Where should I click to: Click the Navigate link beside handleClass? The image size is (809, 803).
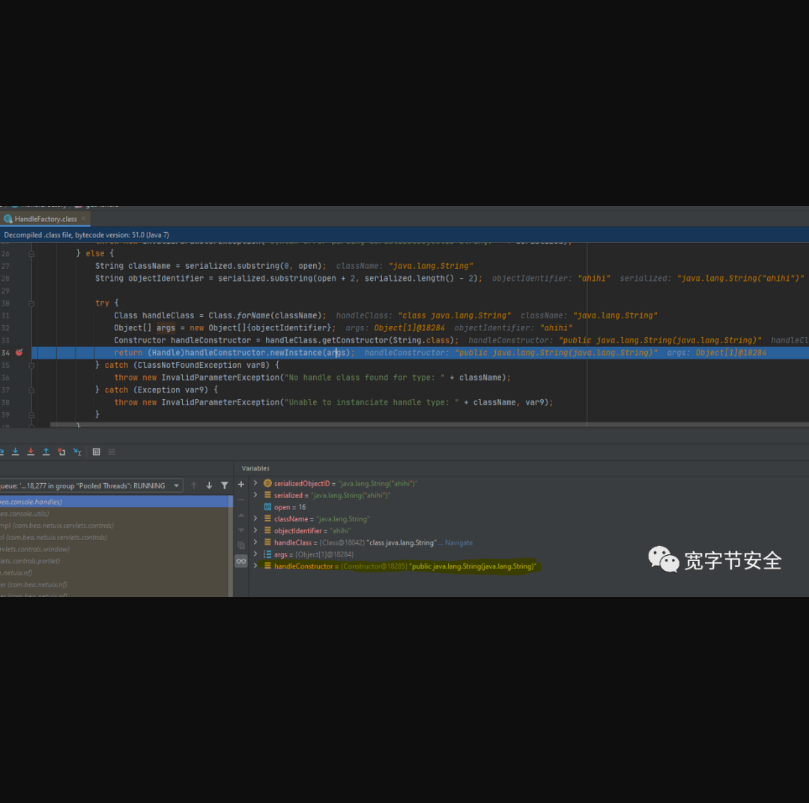click(x=458, y=542)
